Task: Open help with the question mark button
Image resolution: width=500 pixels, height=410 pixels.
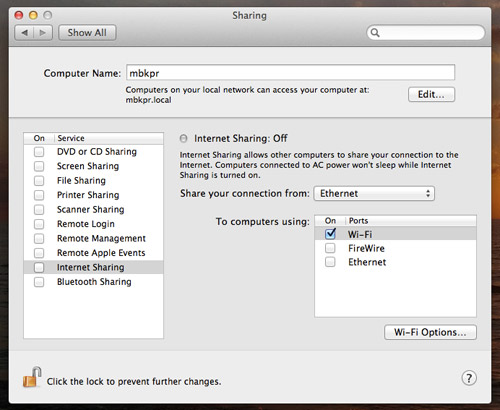Action: click(469, 378)
